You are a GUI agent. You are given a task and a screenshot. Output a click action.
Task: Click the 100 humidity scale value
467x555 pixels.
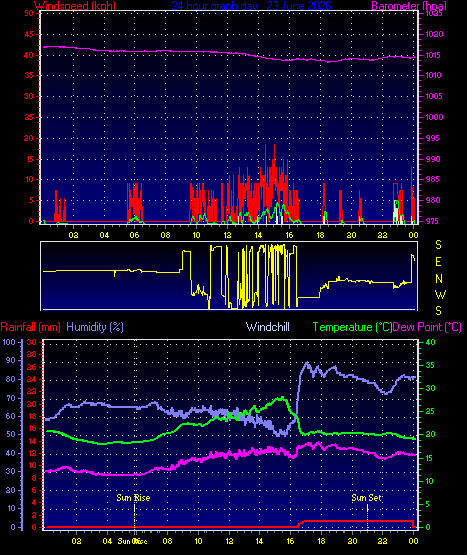click(x=9, y=342)
